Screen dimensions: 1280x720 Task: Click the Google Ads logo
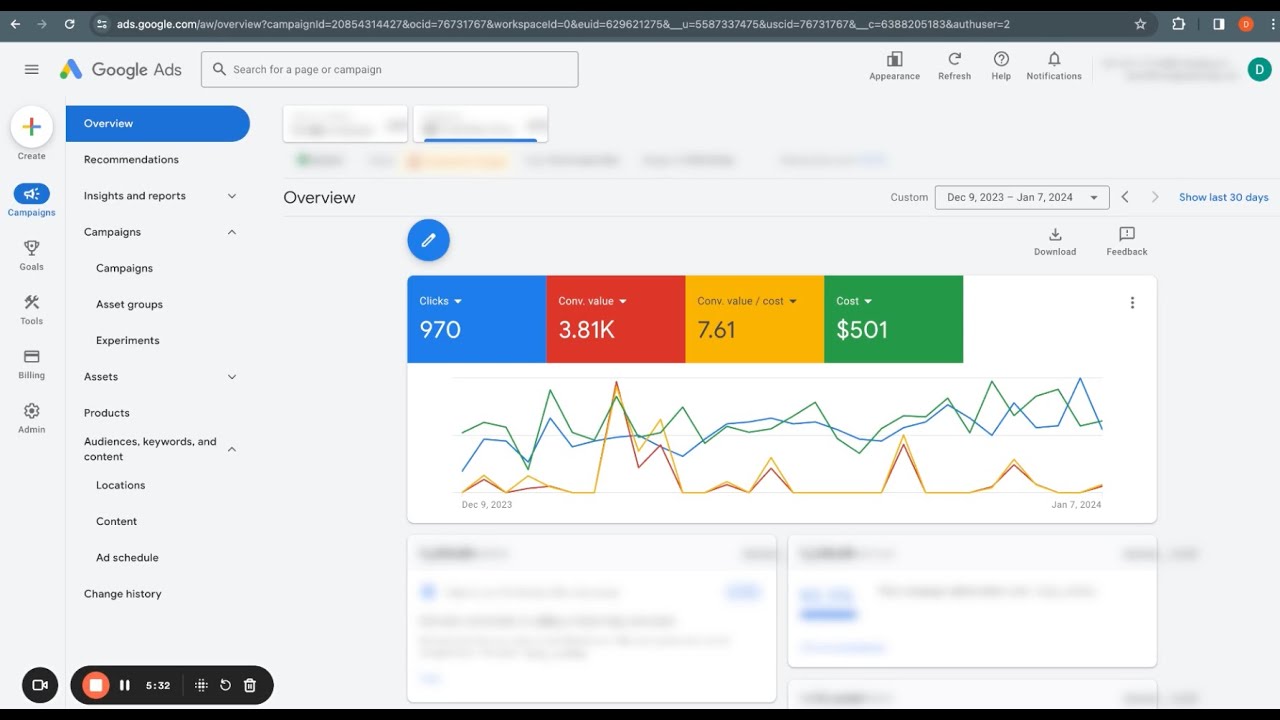coord(121,69)
